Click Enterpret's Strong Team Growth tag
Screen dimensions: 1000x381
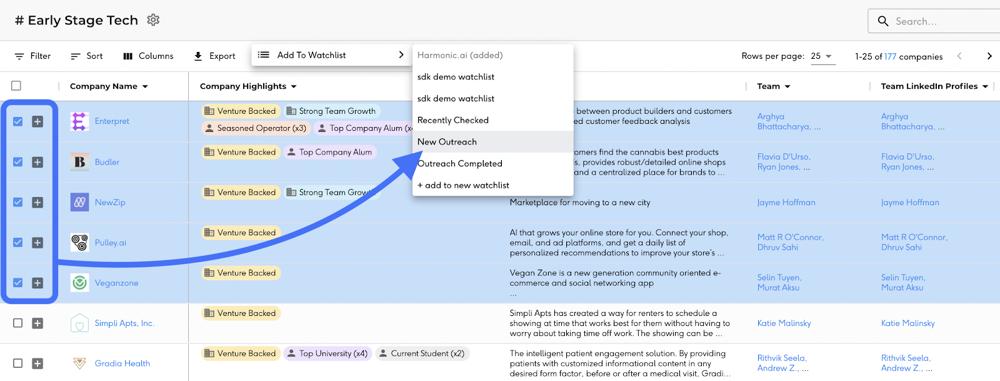click(331, 111)
